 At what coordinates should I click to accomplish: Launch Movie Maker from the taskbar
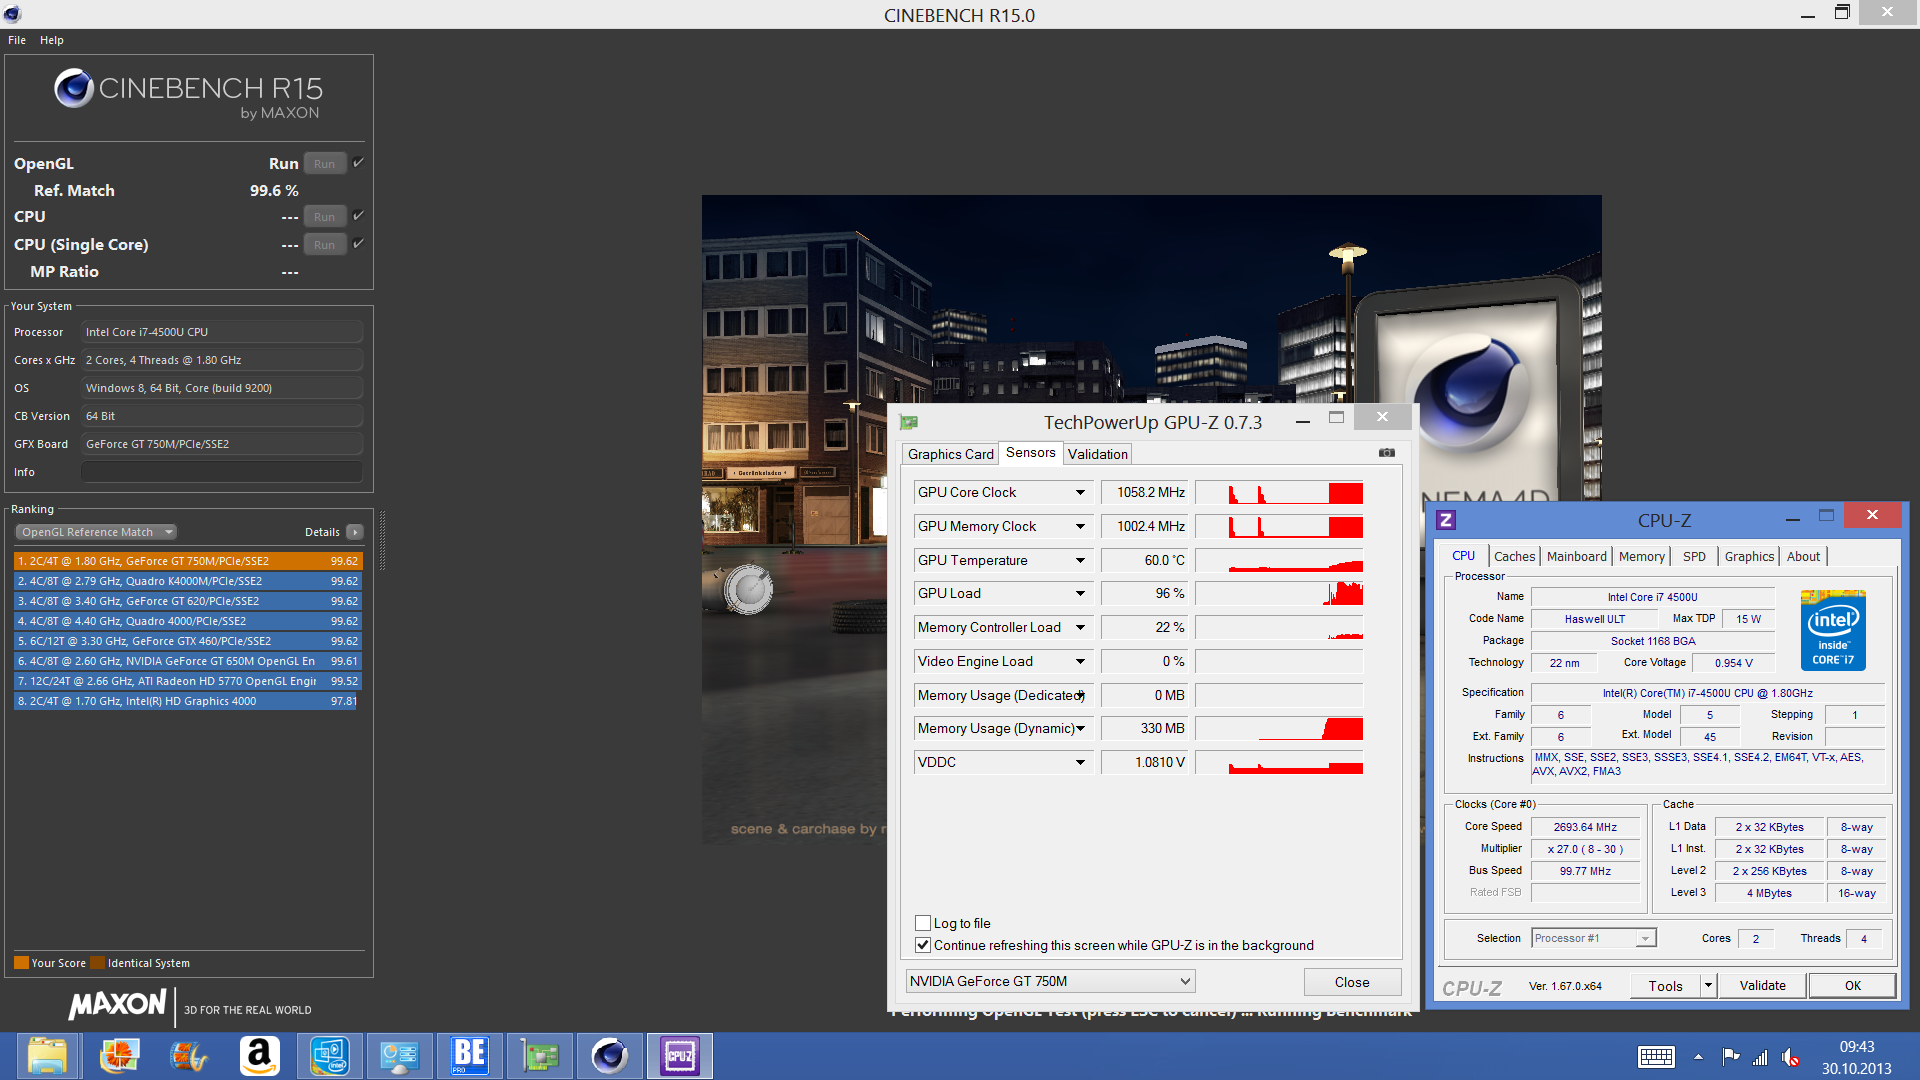(189, 1056)
